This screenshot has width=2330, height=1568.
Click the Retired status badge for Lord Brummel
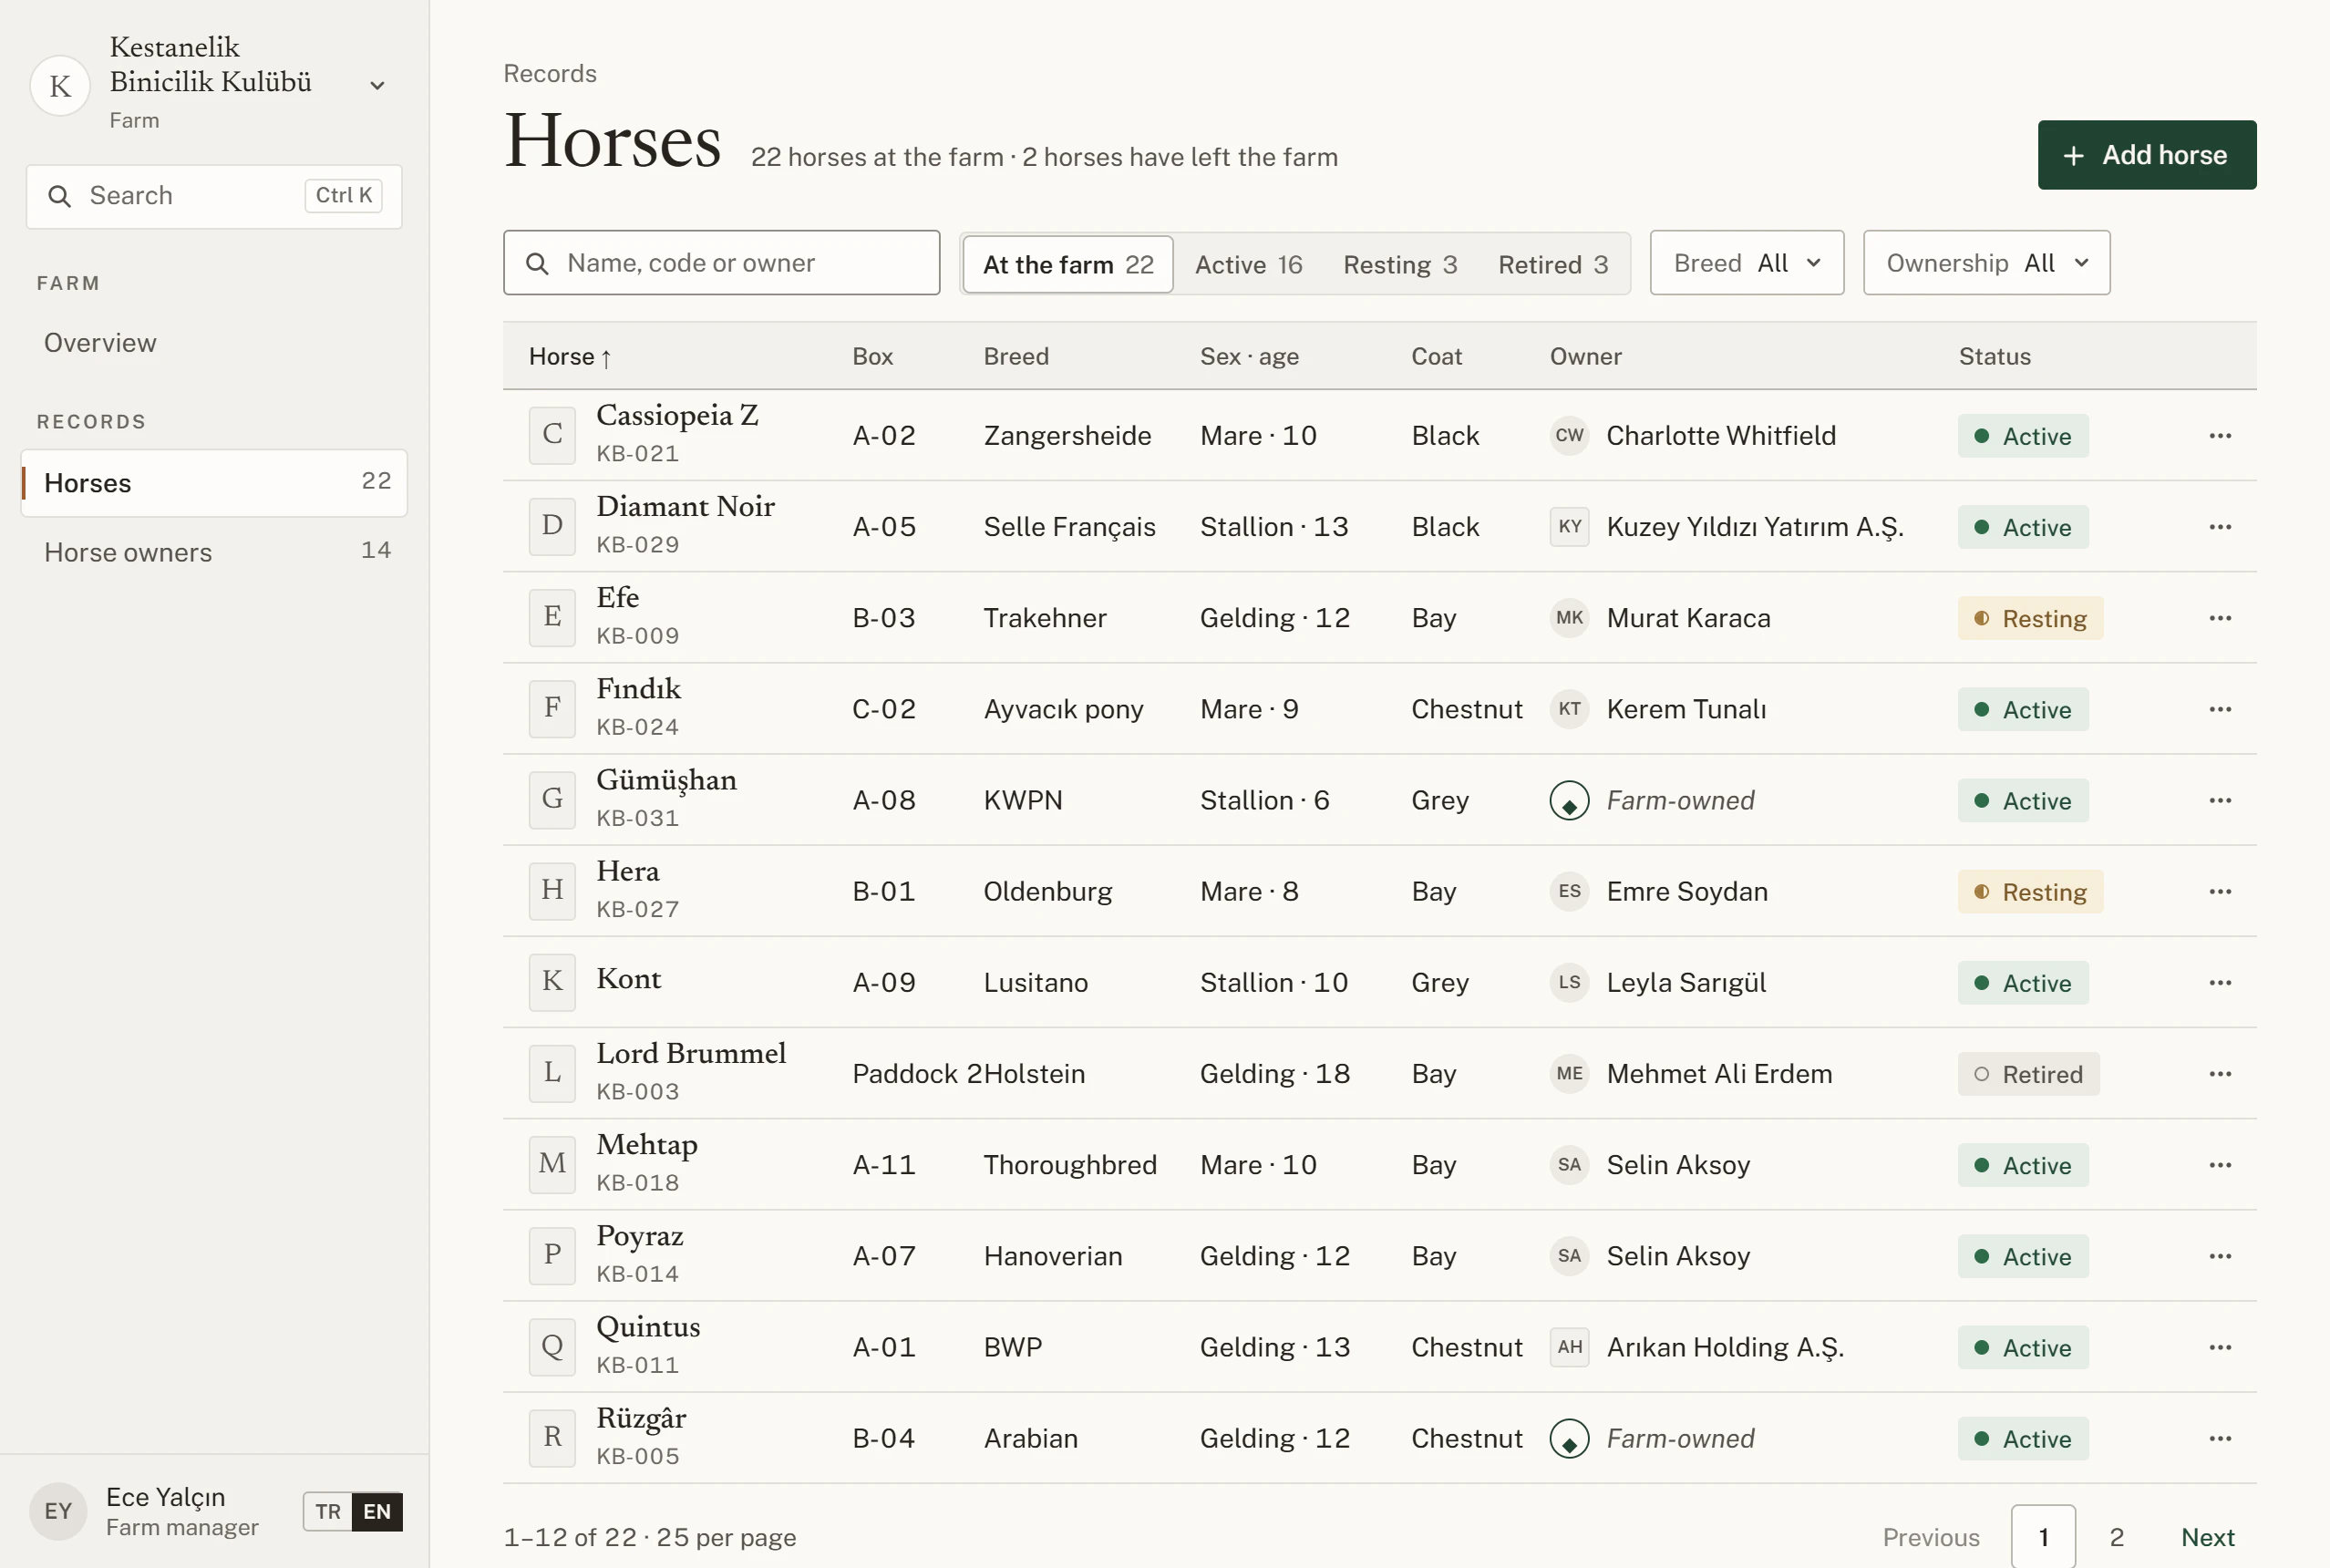click(x=2028, y=1074)
